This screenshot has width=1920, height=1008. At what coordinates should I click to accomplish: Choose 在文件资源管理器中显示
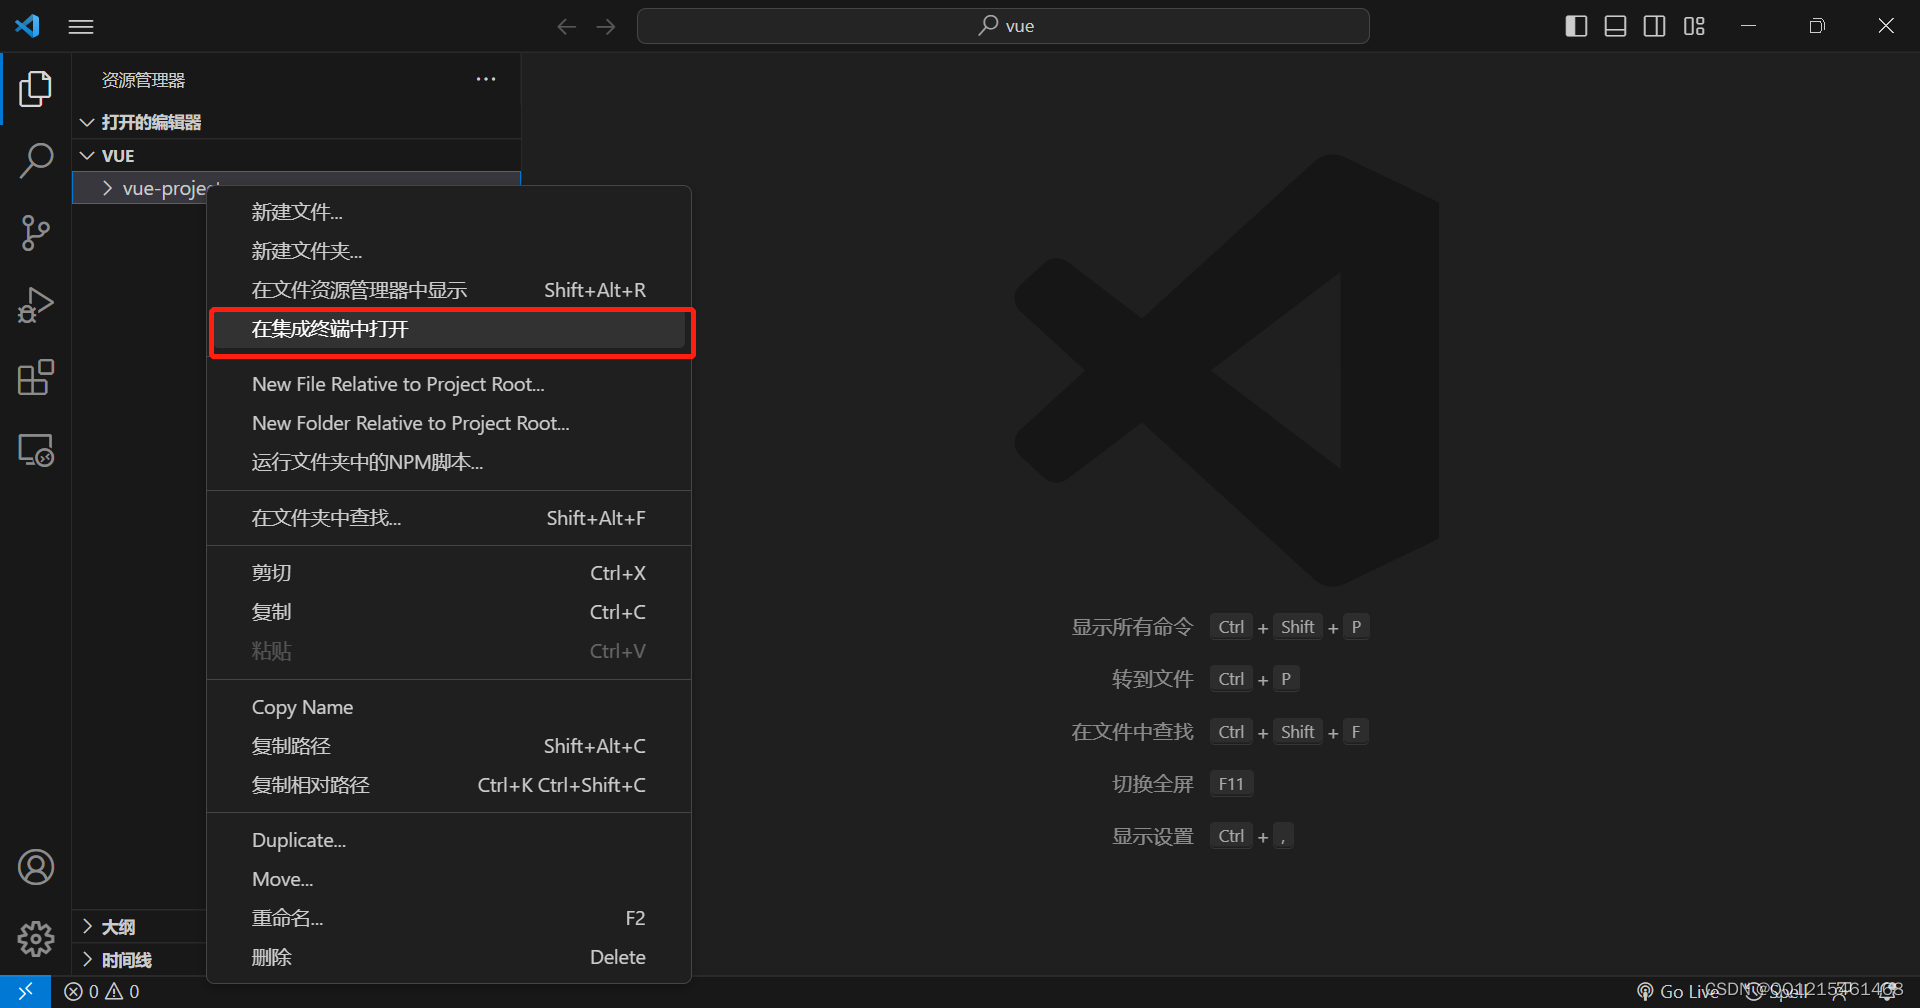pyautogui.click(x=449, y=290)
